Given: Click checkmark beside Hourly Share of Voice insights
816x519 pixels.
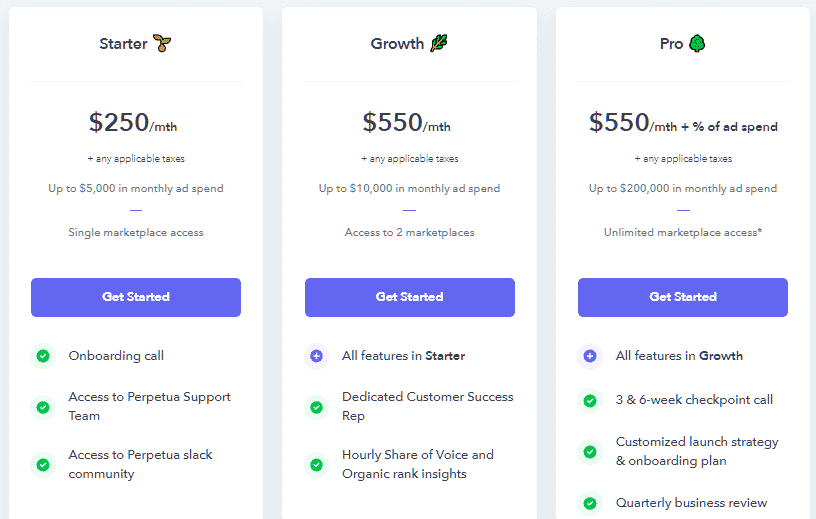Looking at the screenshot, I should pyautogui.click(x=316, y=464).
